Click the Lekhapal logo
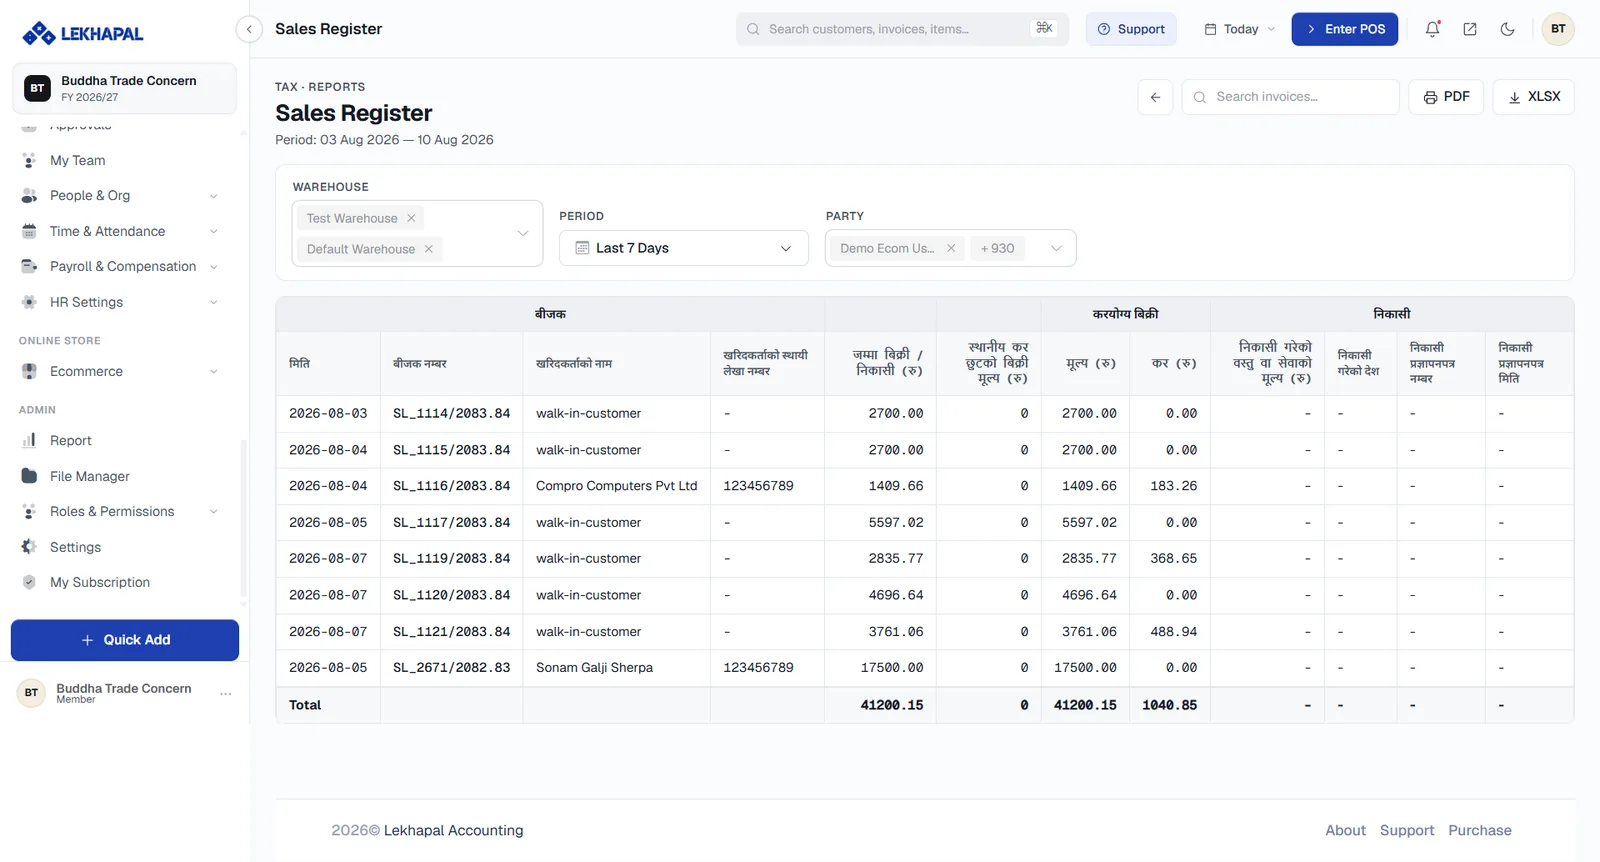The image size is (1600, 862). pyautogui.click(x=83, y=33)
